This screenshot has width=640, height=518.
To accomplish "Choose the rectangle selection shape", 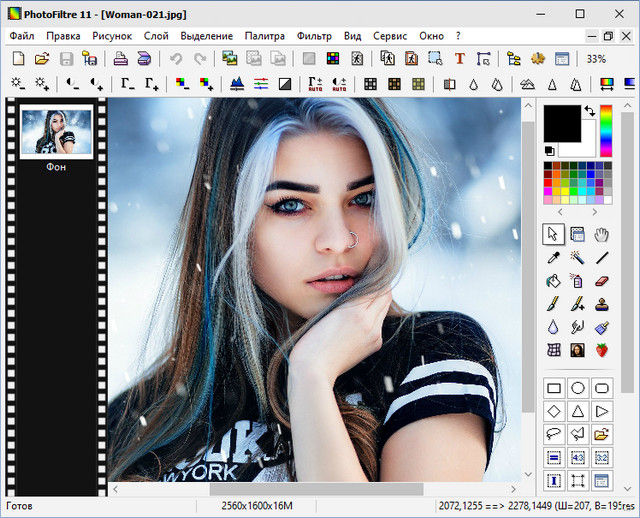I will [x=553, y=388].
